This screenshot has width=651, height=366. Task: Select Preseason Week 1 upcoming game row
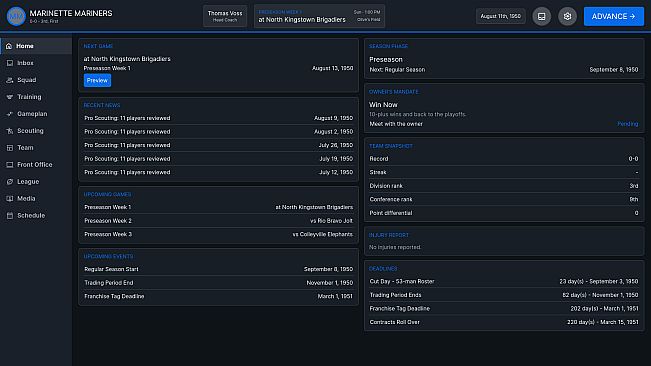click(x=218, y=207)
